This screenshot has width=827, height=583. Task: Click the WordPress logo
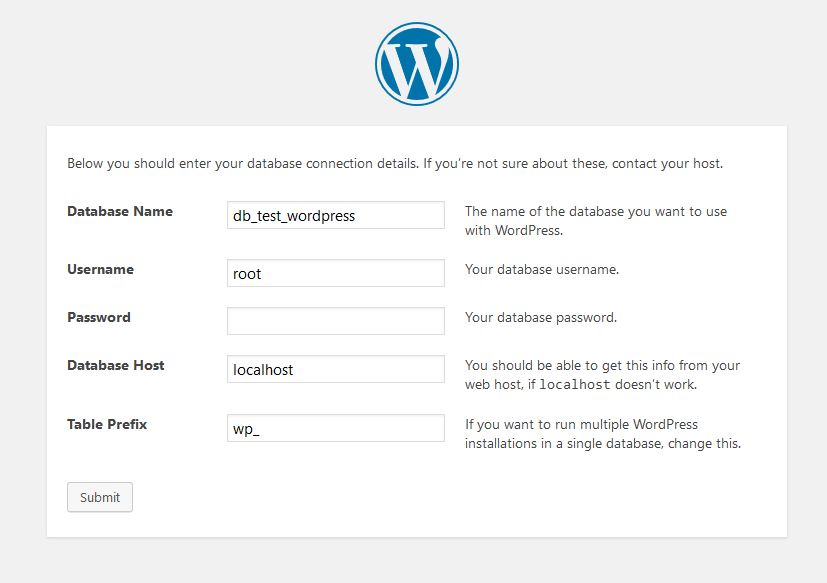click(x=416, y=63)
